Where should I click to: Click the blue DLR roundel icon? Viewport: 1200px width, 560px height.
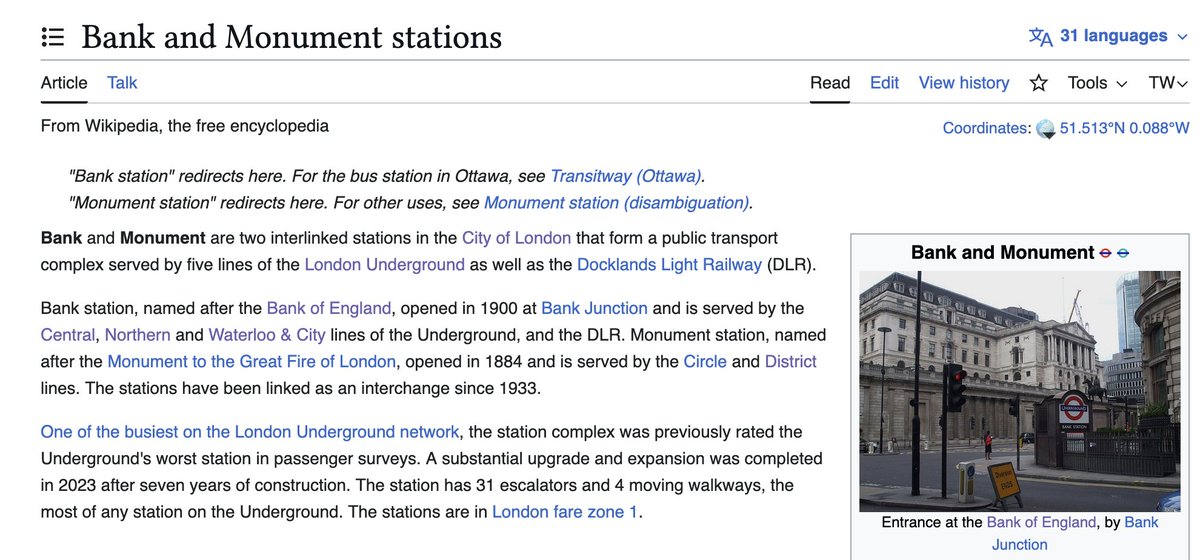[x=1123, y=253]
